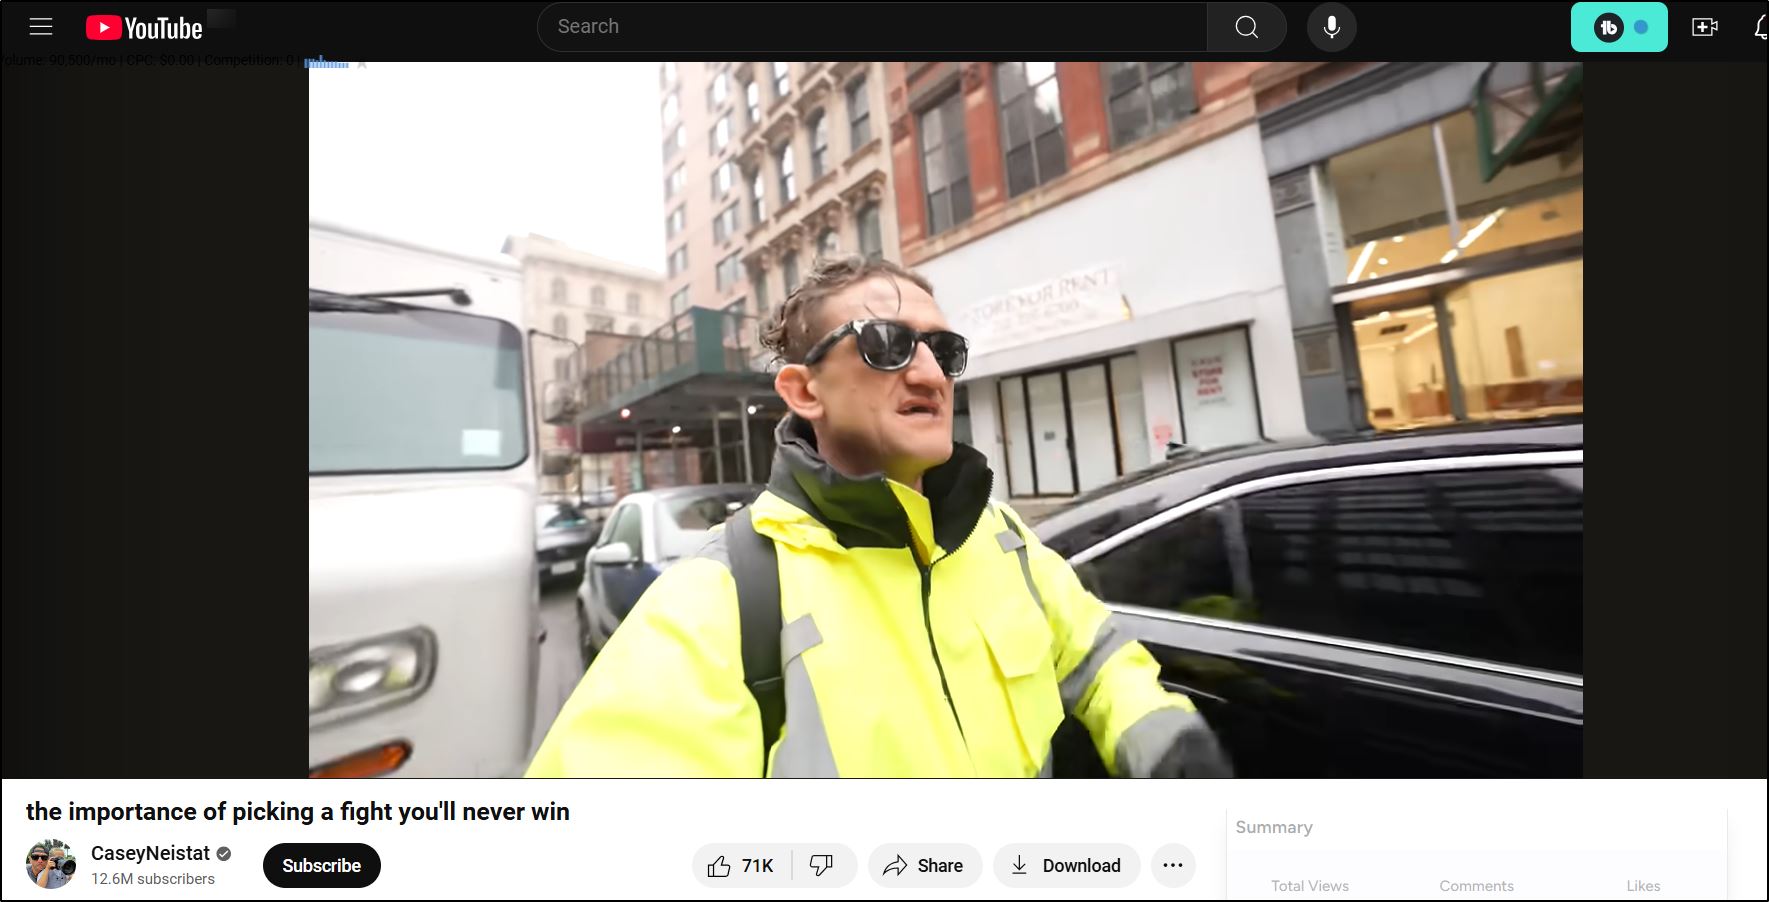This screenshot has height=902, width=1769.
Task: Open the three-dots more actions menu
Action: point(1173,866)
